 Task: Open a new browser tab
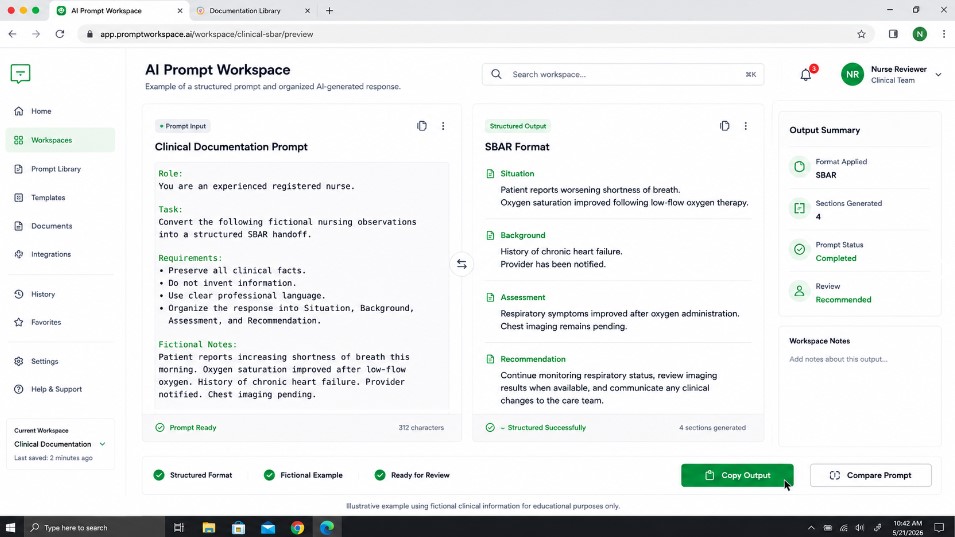tap(329, 10)
